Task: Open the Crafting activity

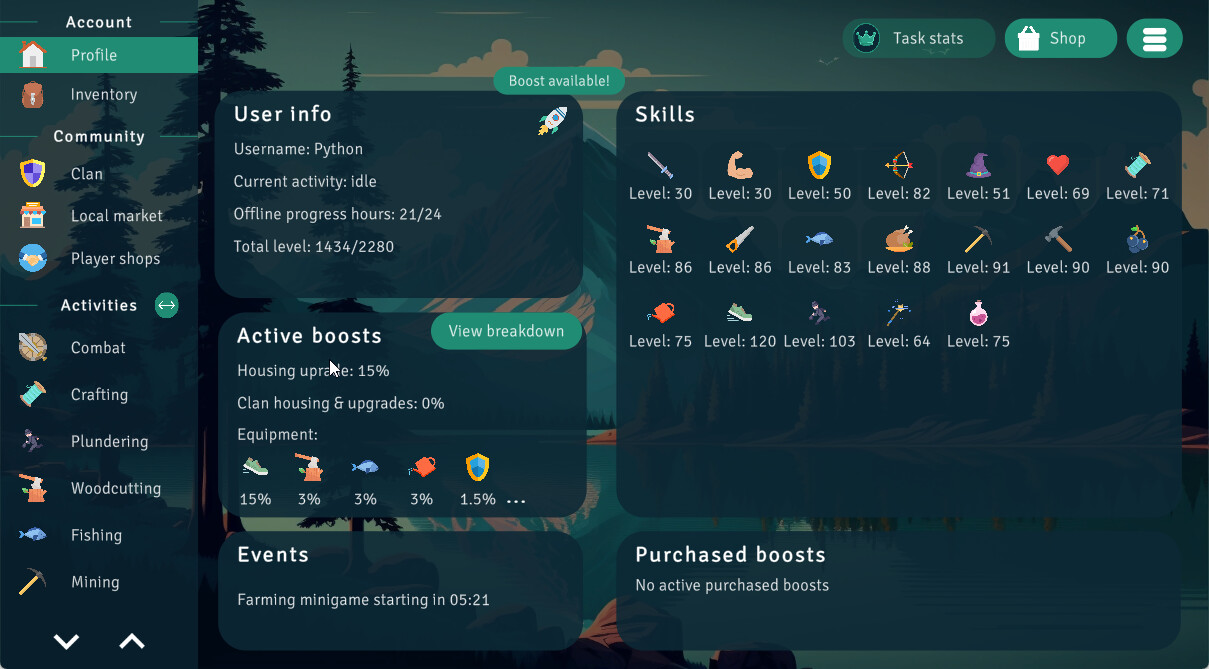Action: pos(99,394)
